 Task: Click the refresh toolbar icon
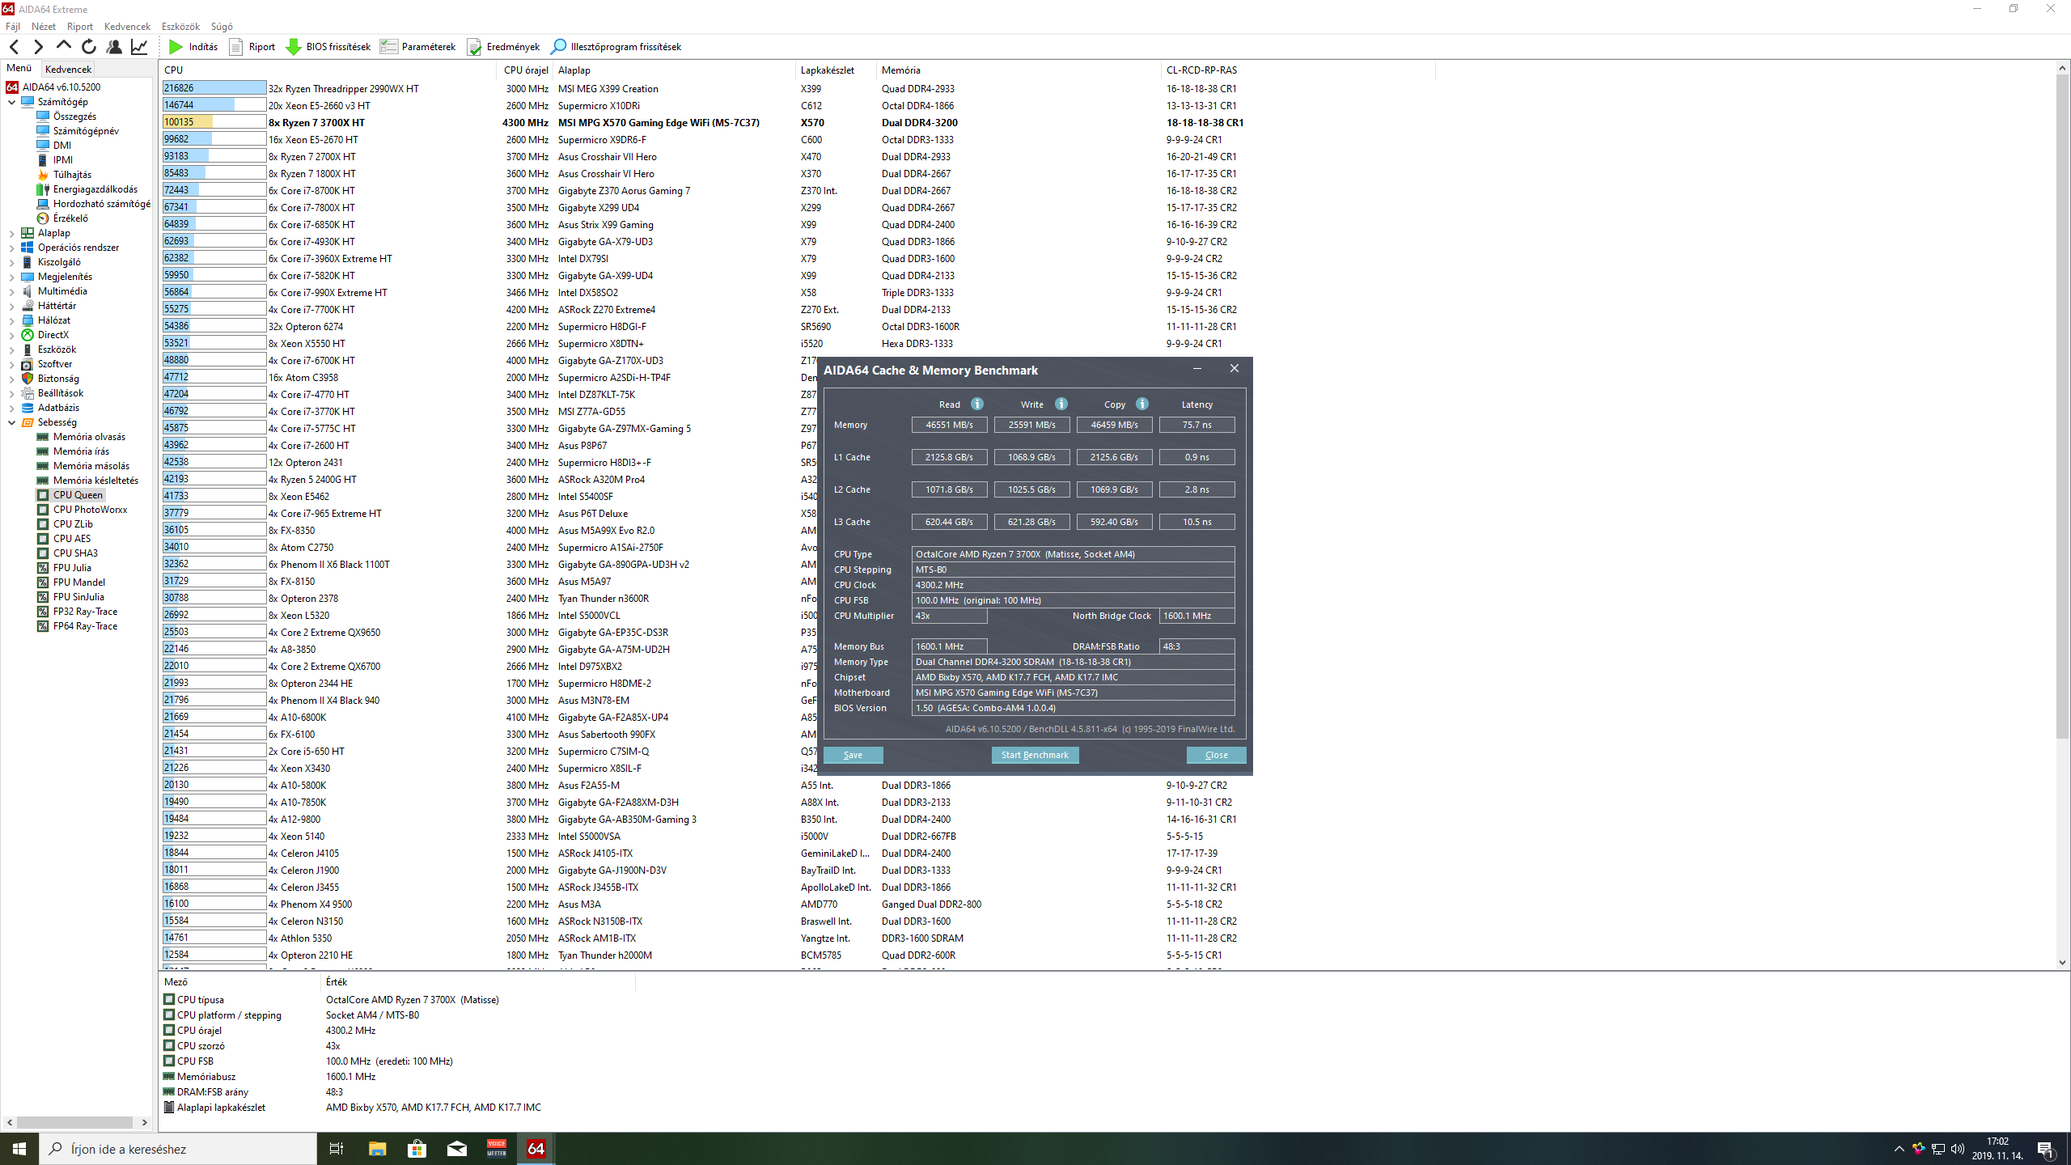coord(89,47)
